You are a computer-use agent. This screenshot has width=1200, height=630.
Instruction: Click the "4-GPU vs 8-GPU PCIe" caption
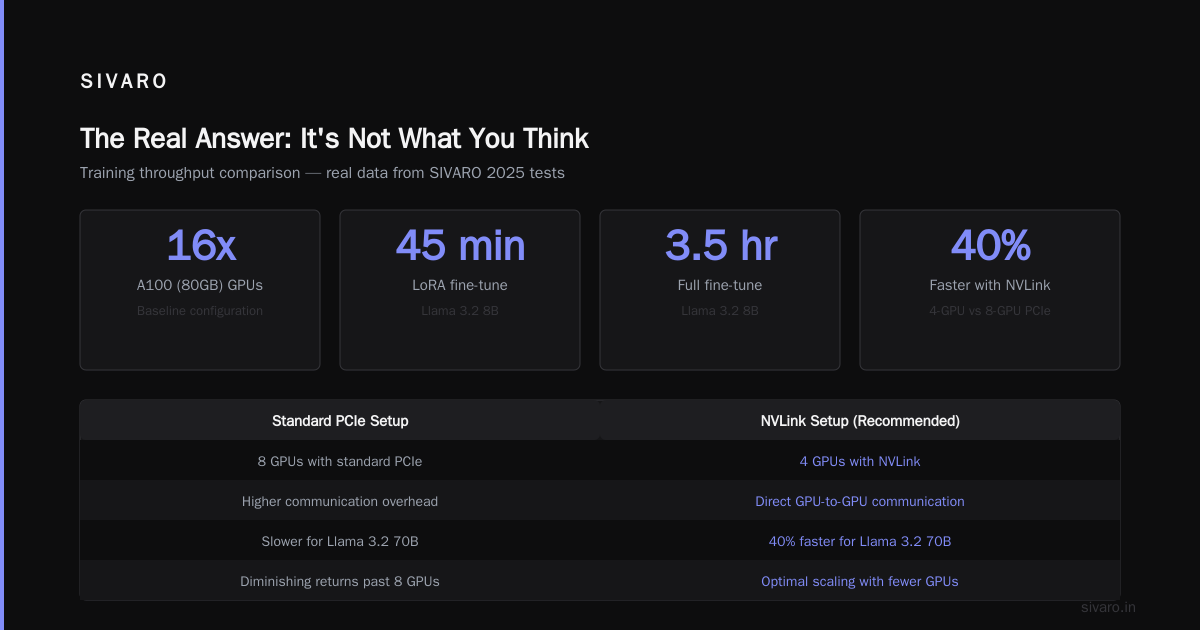990,311
